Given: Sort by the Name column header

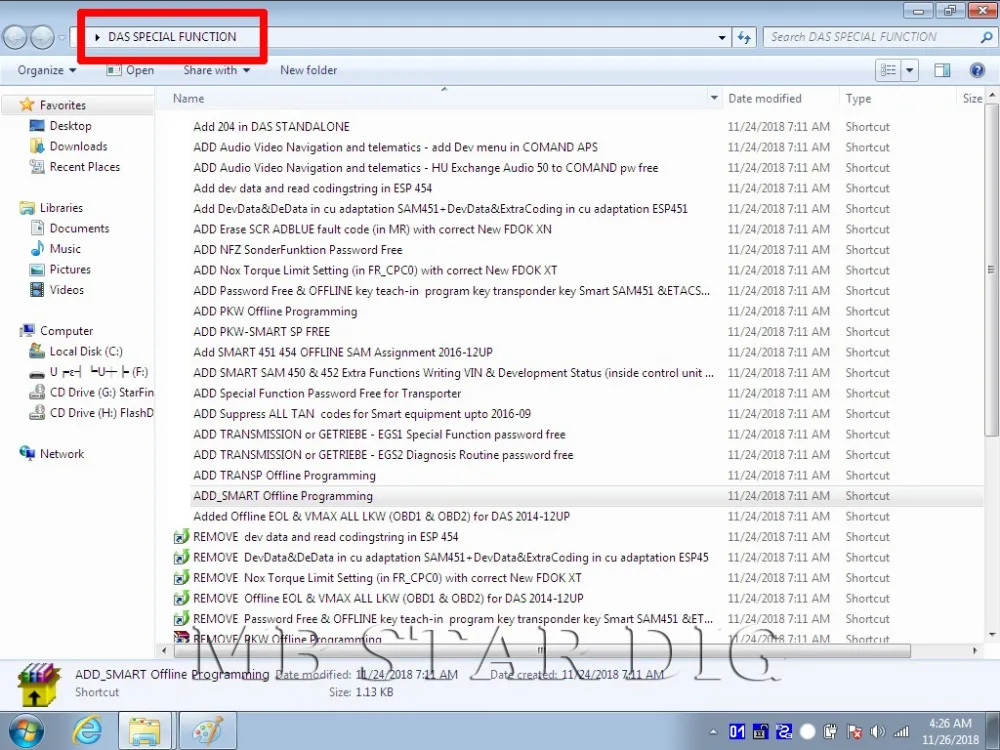Looking at the screenshot, I should tap(189, 98).
